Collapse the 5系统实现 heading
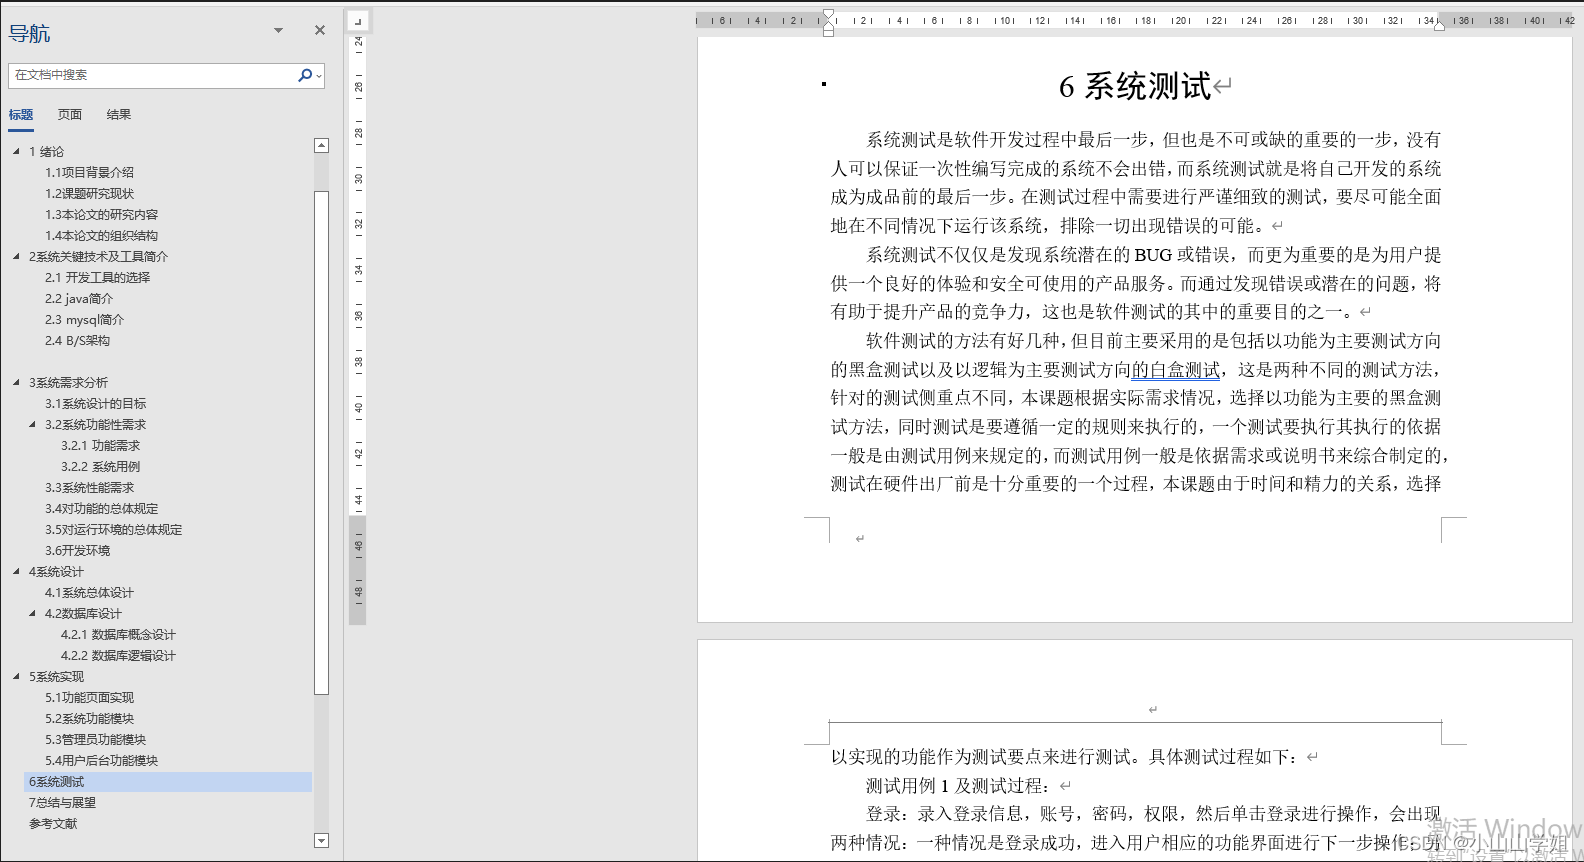1584x862 pixels. coord(16,677)
